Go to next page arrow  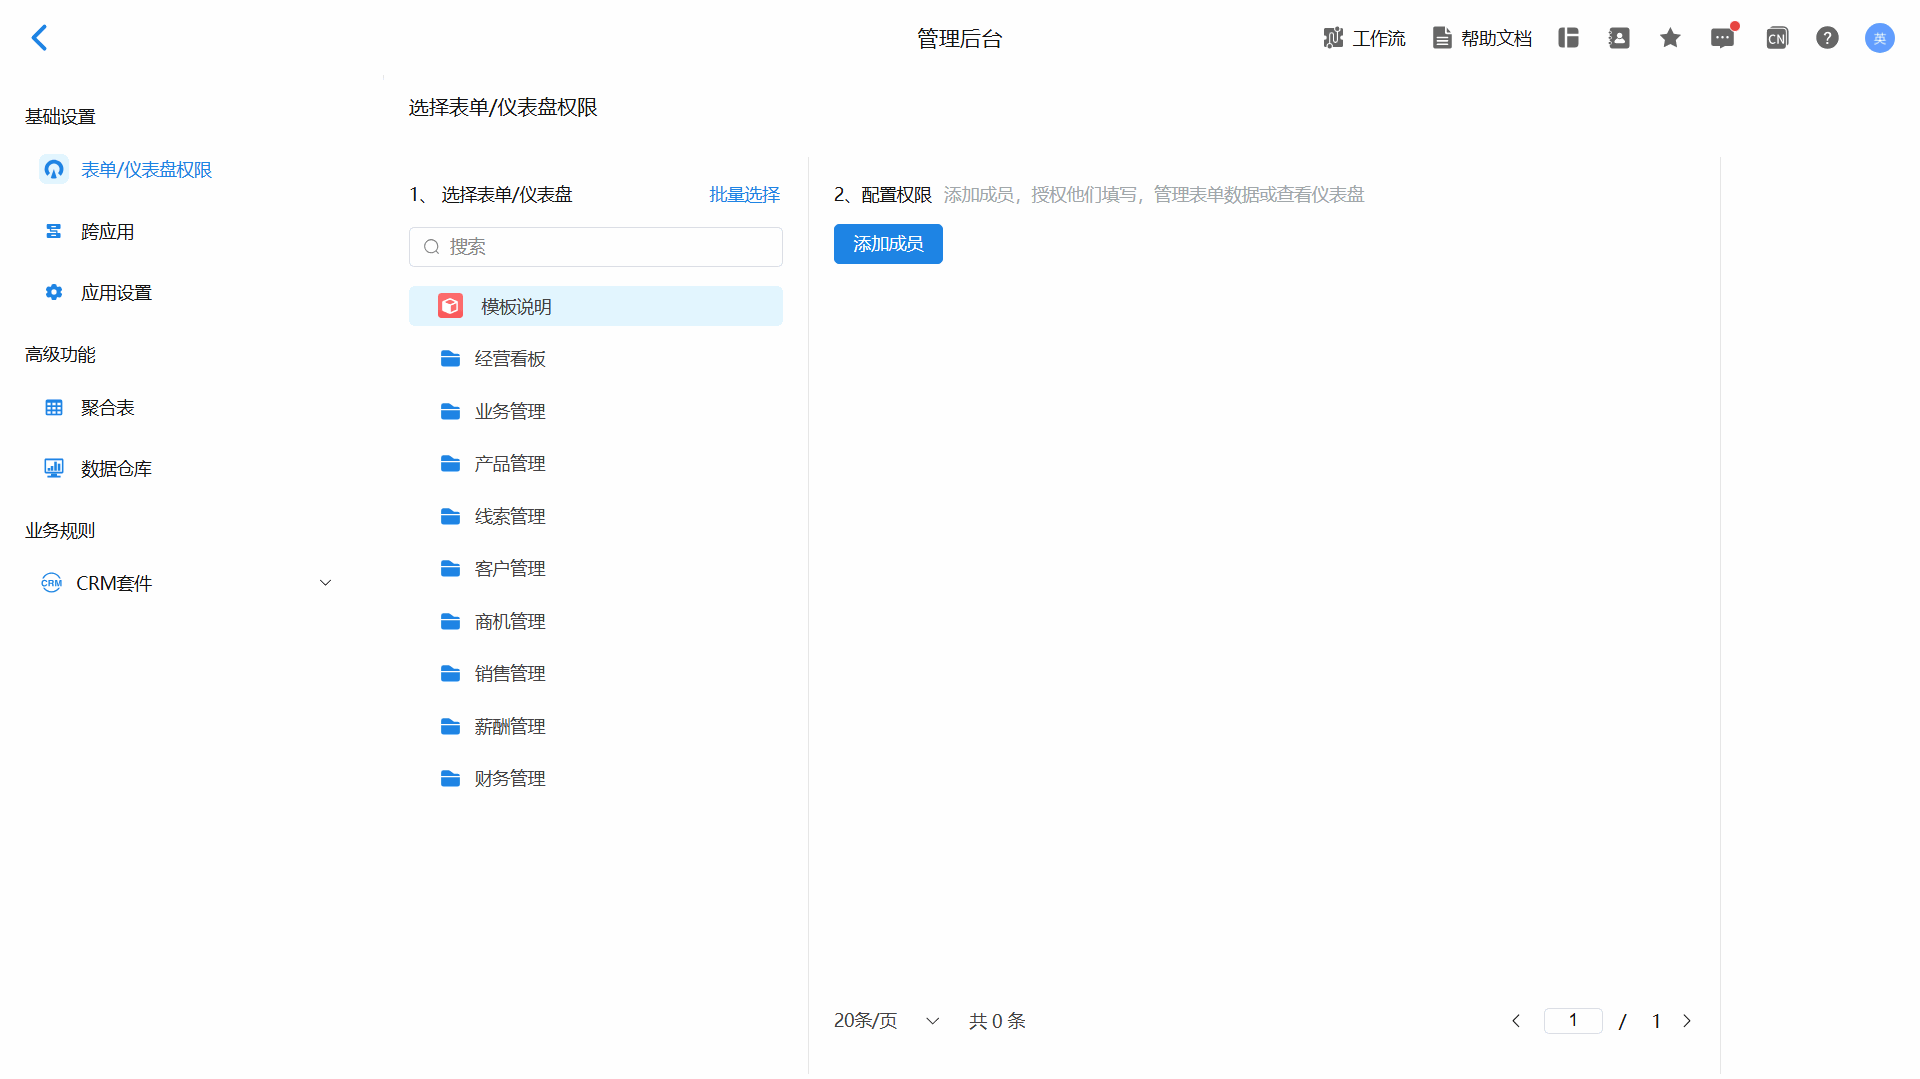1687,1021
